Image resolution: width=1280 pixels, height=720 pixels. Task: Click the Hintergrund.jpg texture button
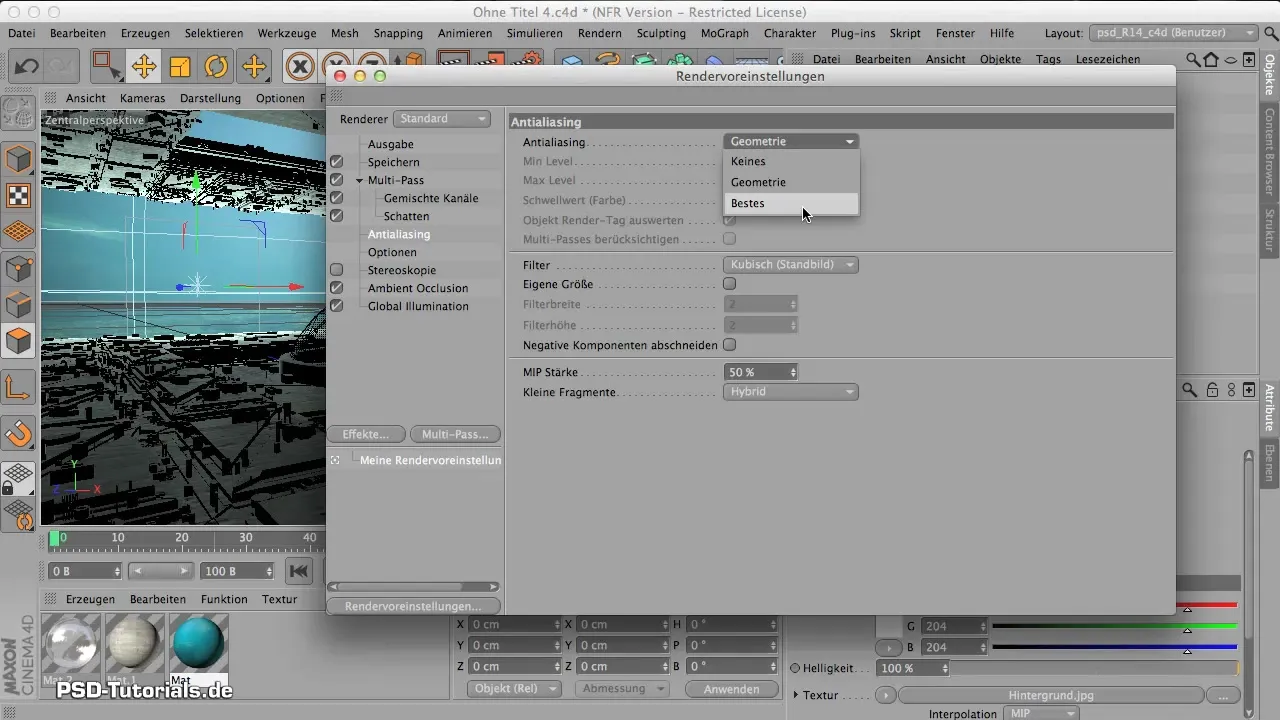pyautogui.click(x=1050, y=695)
